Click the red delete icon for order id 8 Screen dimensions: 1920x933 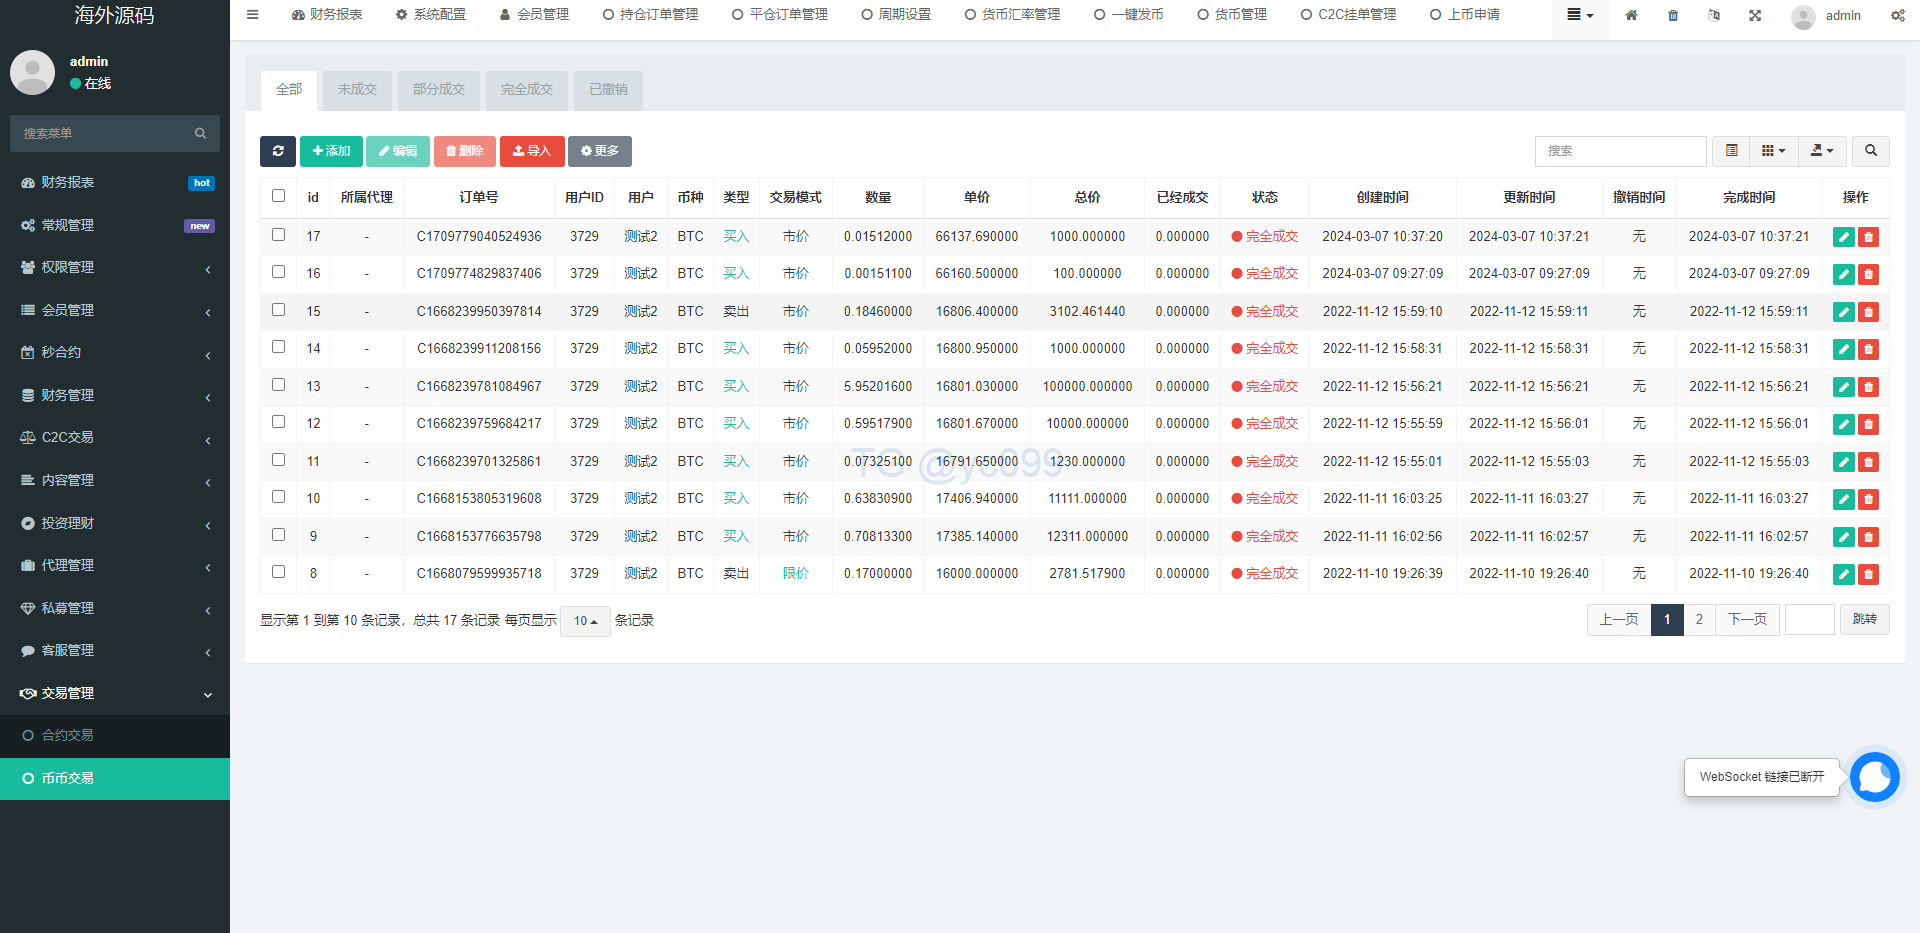coord(1868,574)
